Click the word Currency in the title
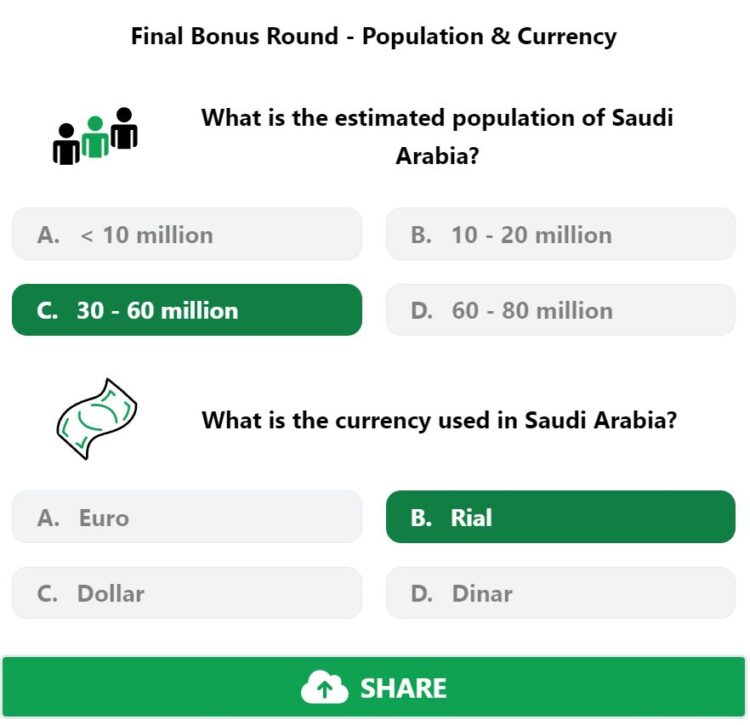This screenshot has width=750, height=725. pyautogui.click(x=567, y=37)
